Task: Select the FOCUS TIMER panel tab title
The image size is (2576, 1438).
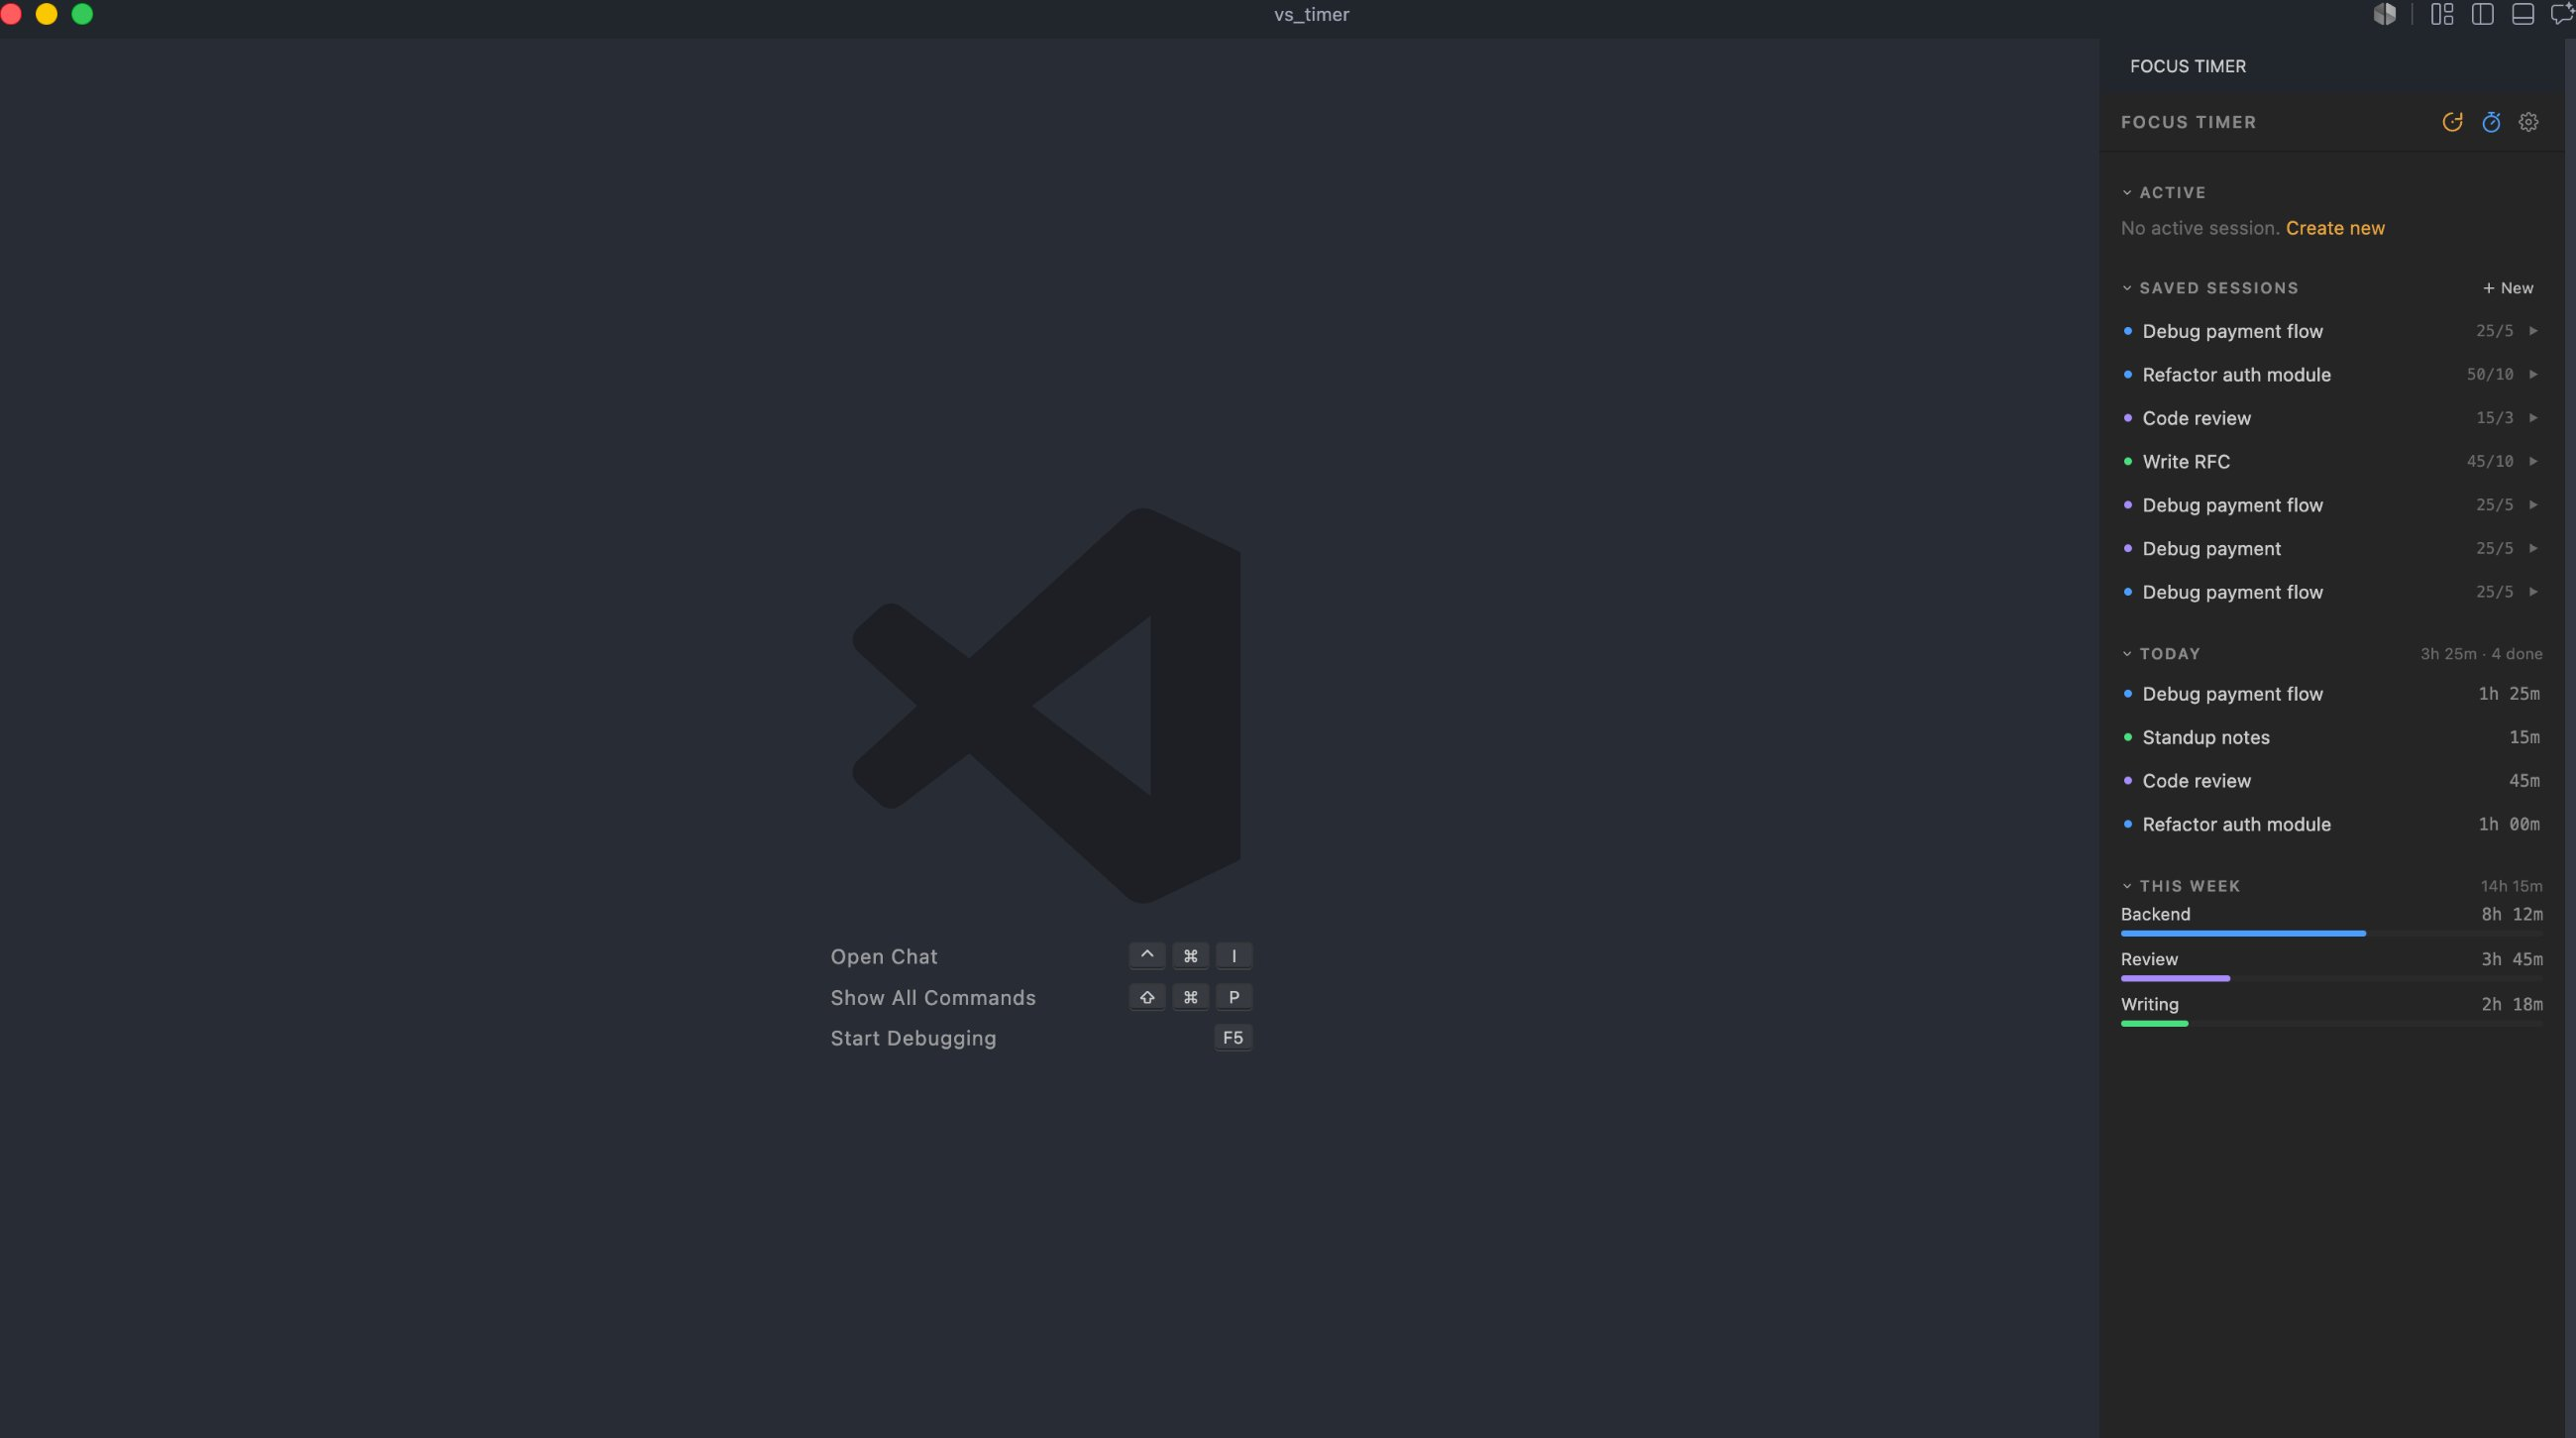Action: 2188,66
